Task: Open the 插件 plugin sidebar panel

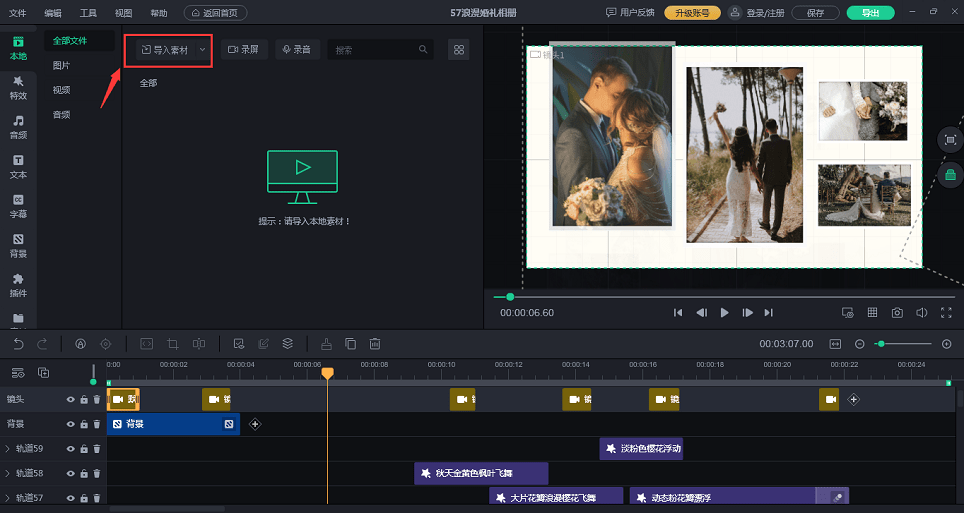Action: [x=18, y=285]
